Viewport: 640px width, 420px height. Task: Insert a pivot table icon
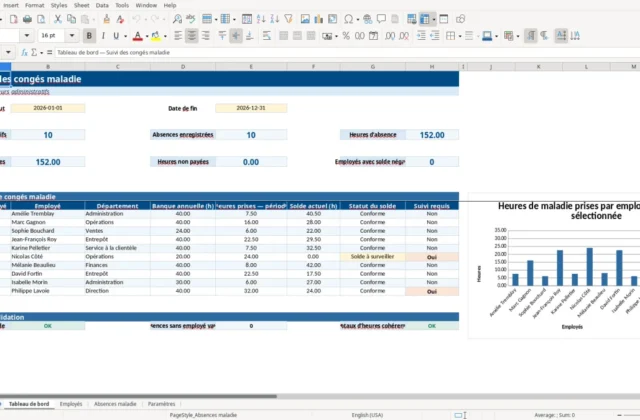pyautogui.click(x=333, y=19)
